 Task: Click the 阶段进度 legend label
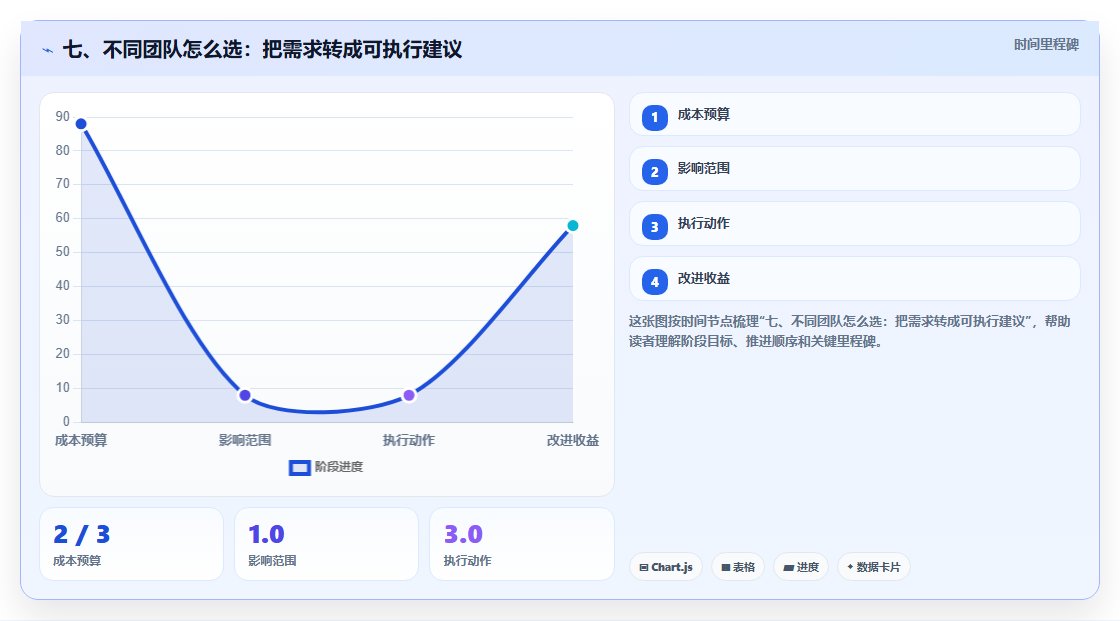(x=339, y=467)
